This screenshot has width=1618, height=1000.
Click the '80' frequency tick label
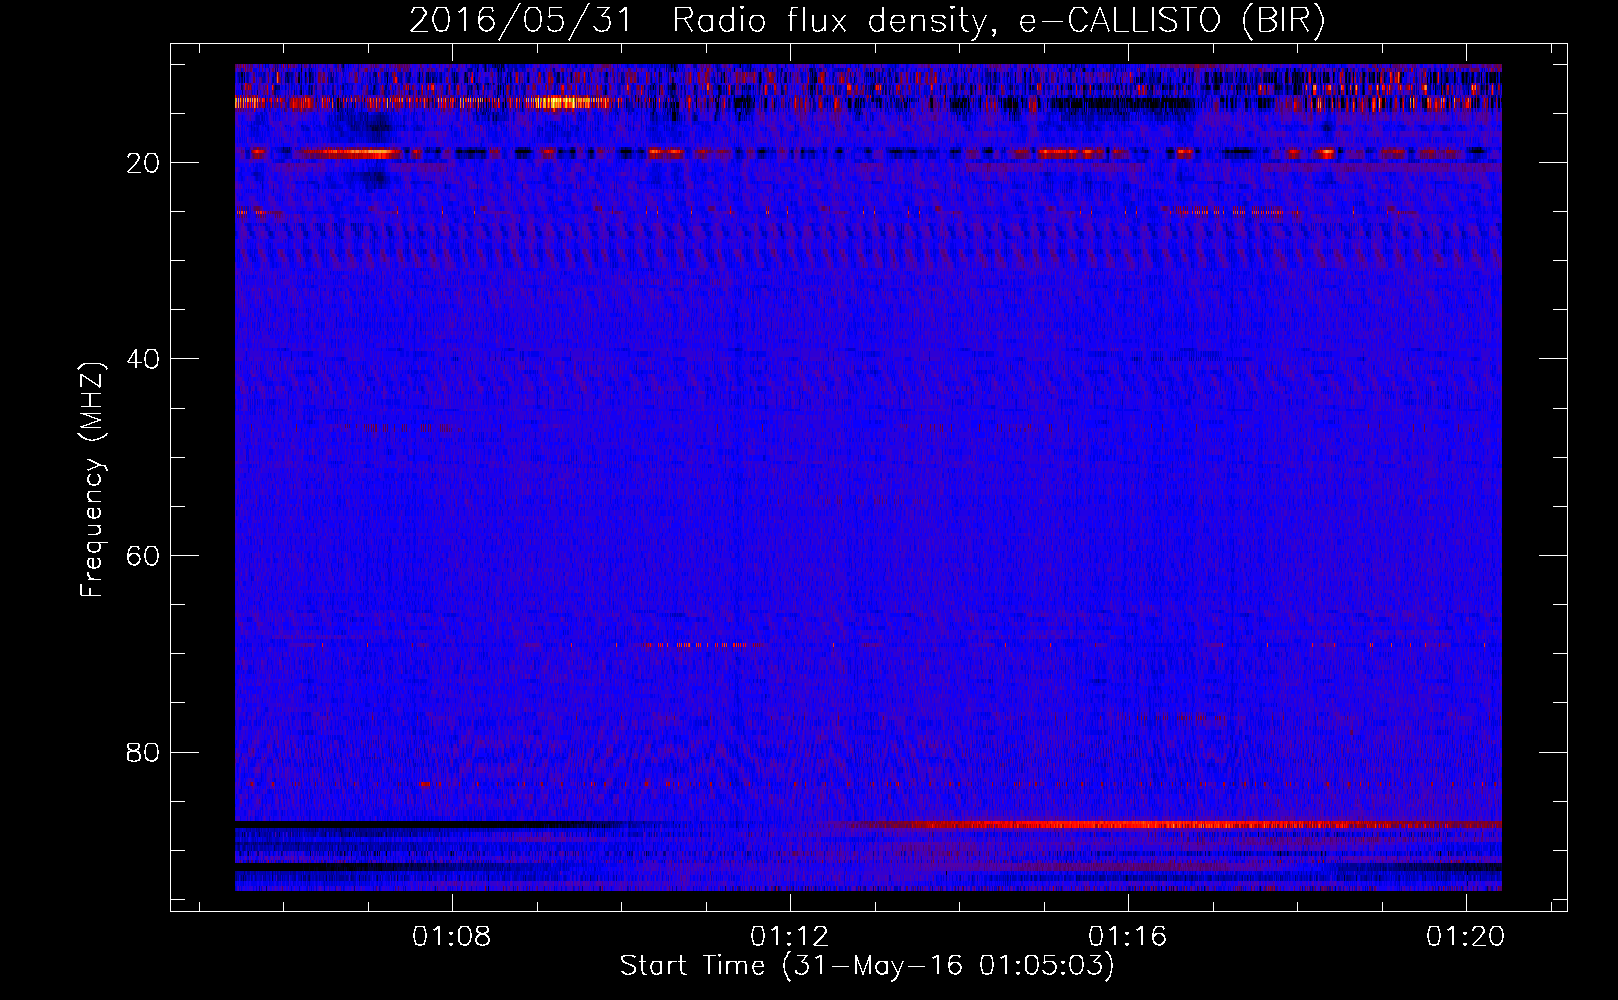[x=143, y=752]
